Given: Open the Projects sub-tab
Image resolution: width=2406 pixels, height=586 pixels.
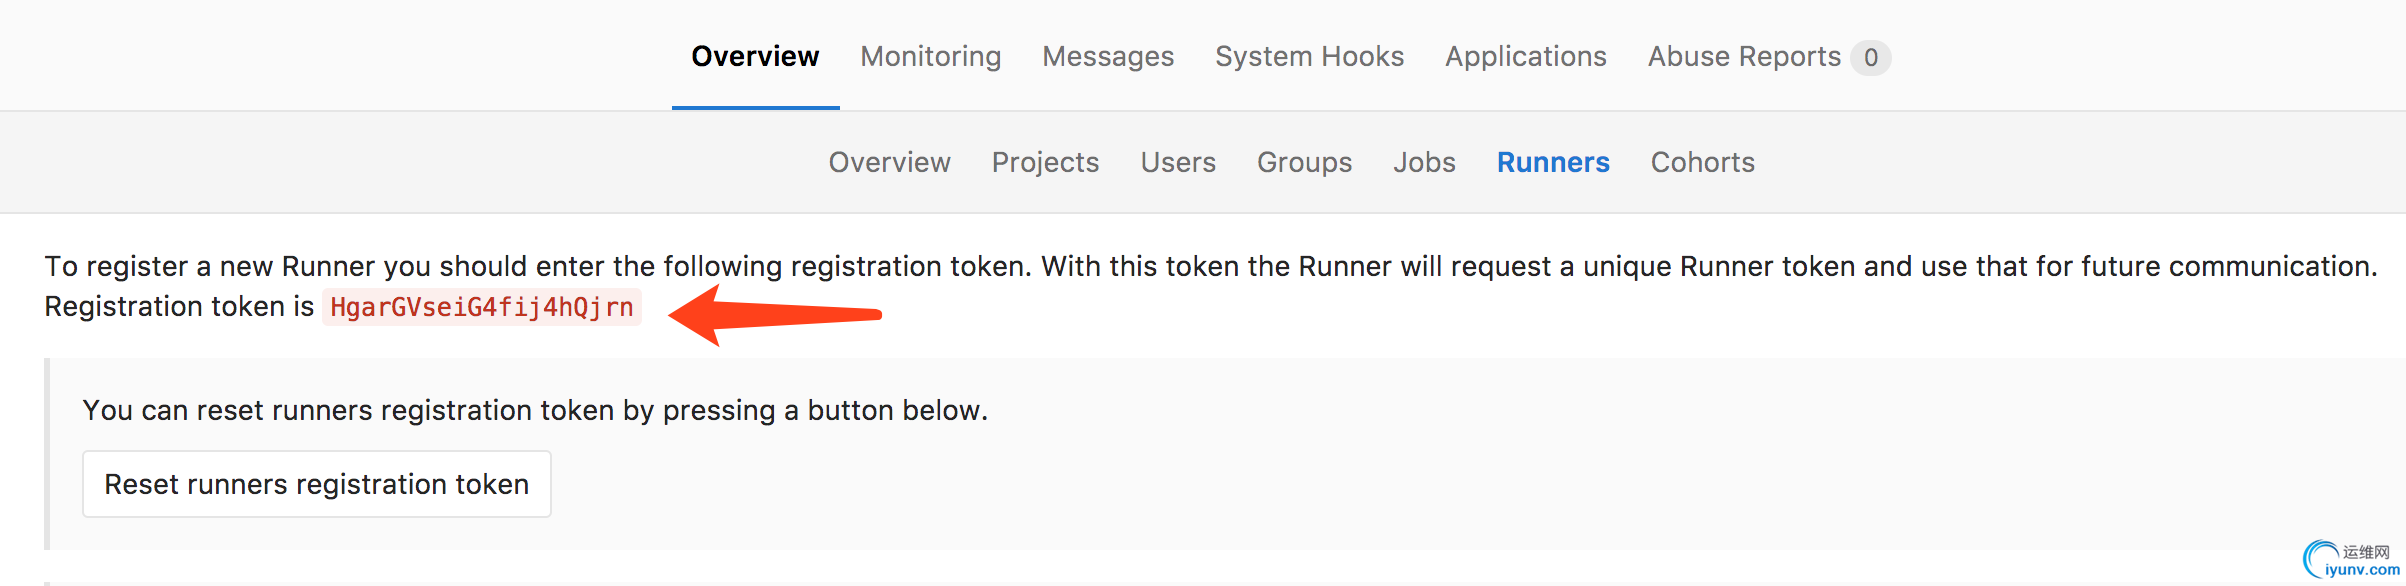Looking at the screenshot, I should point(1045,162).
